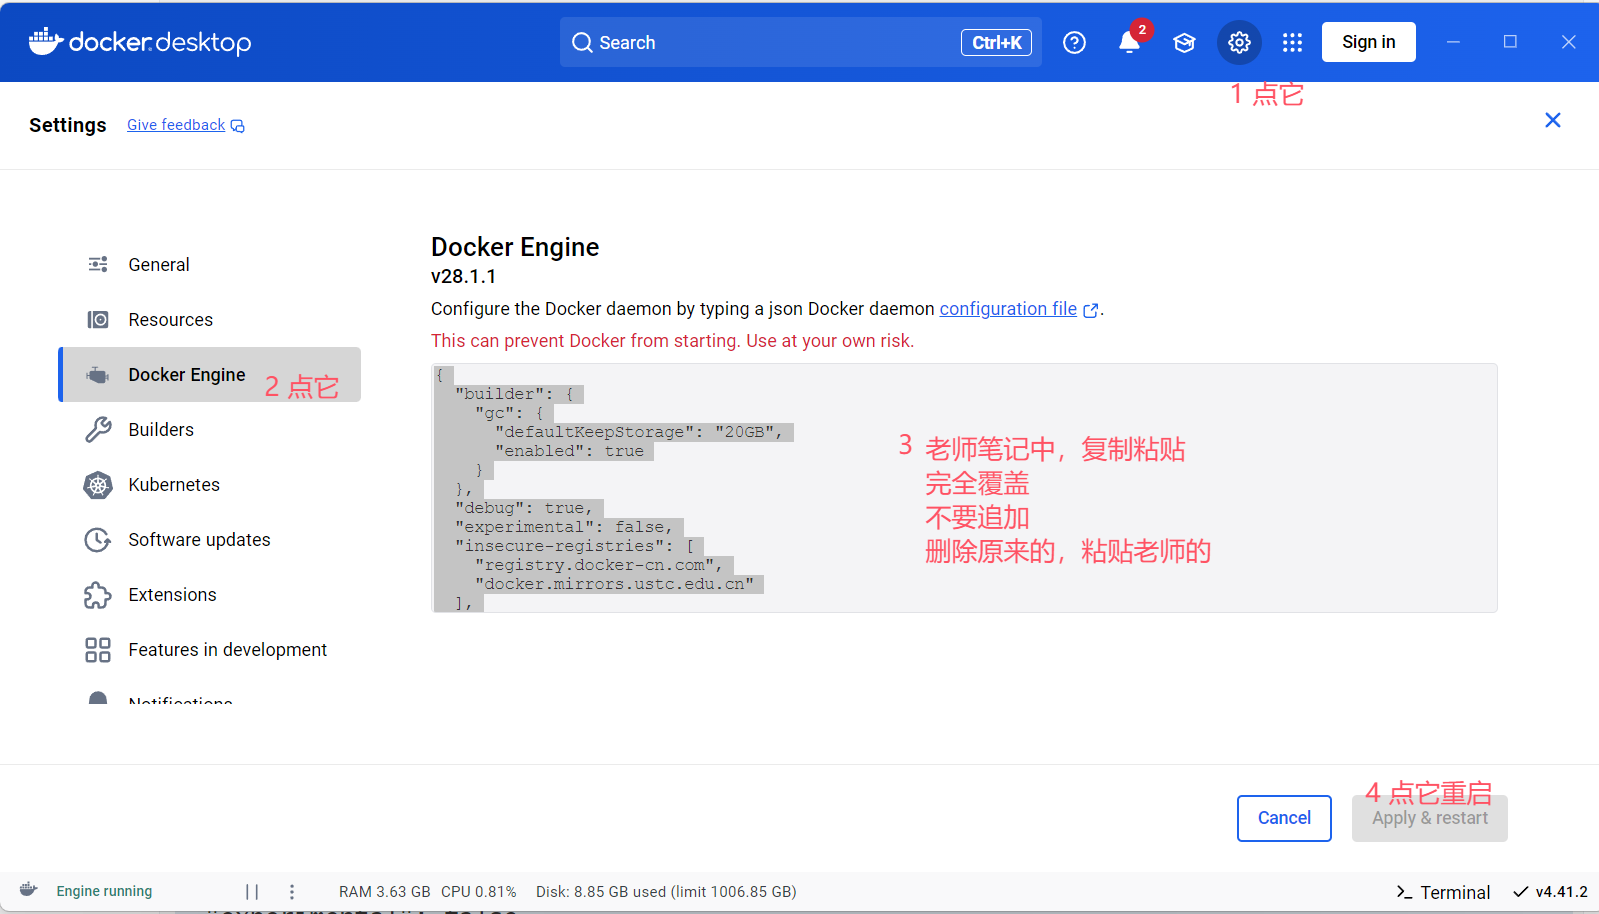Viewport: 1599px width, 914px height.
Task: Click the Sign in button
Action: 1368,42
